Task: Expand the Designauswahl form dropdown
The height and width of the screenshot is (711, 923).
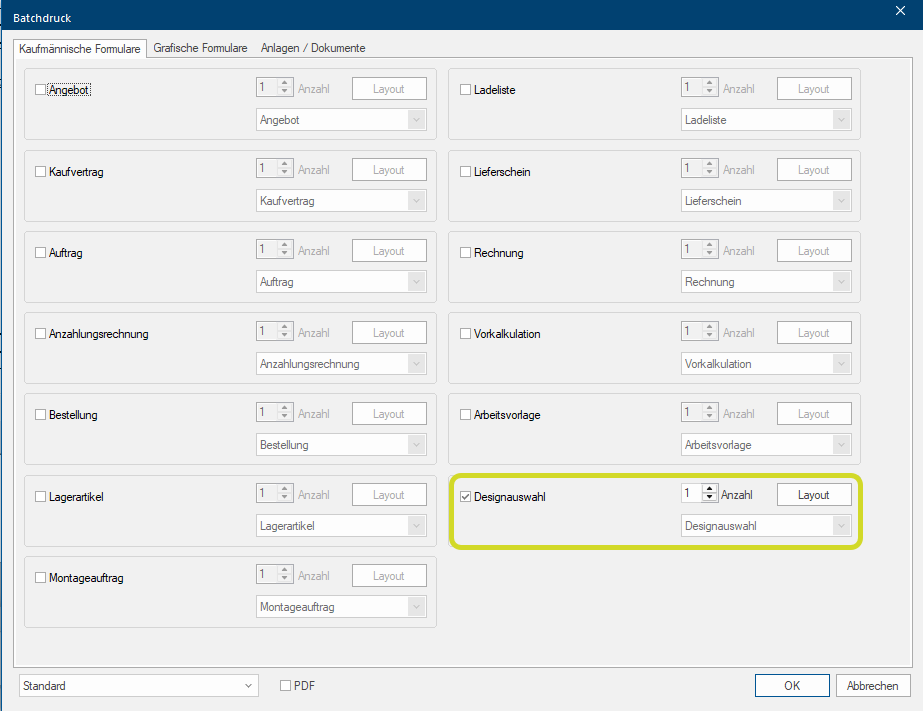Action: [x=766, y=526]
